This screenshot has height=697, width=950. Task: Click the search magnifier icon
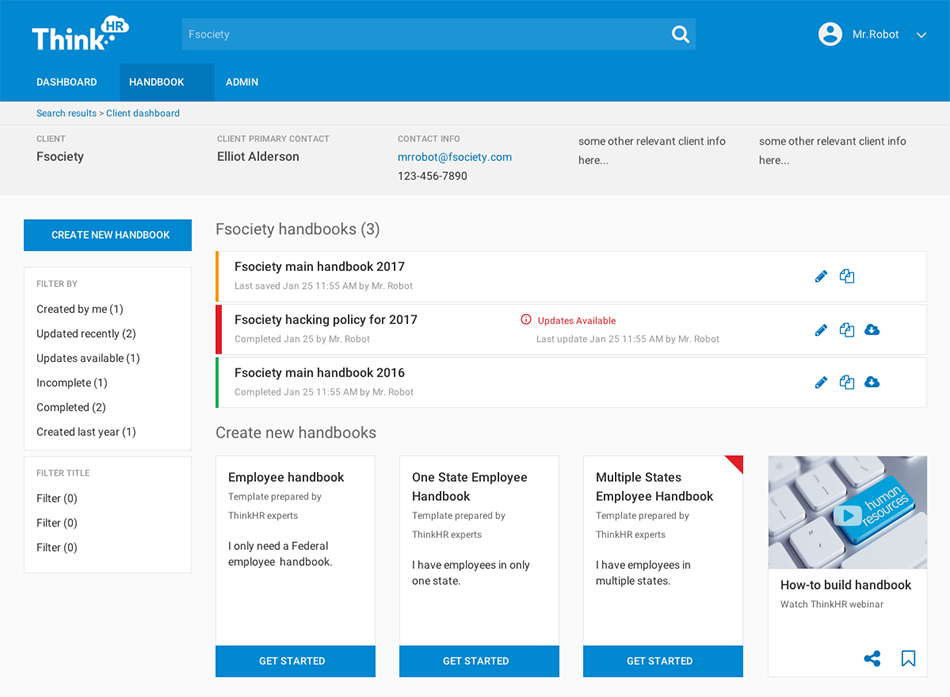680,34
